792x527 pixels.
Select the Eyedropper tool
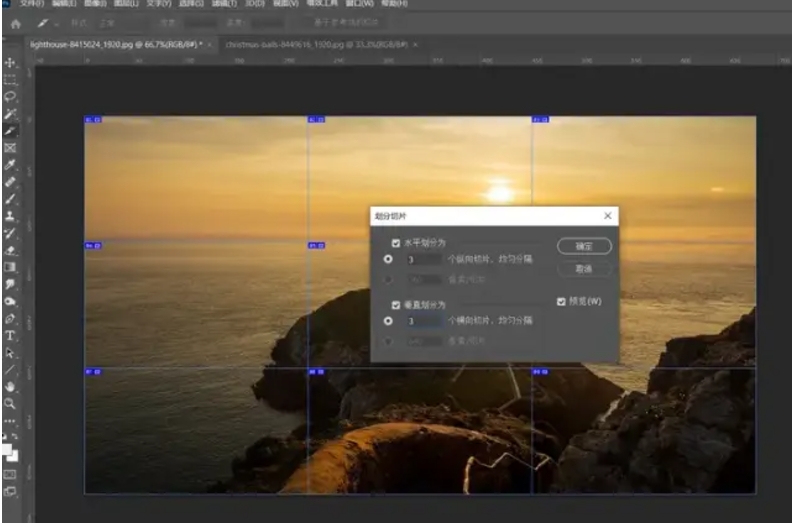click(x=10, y=165)
